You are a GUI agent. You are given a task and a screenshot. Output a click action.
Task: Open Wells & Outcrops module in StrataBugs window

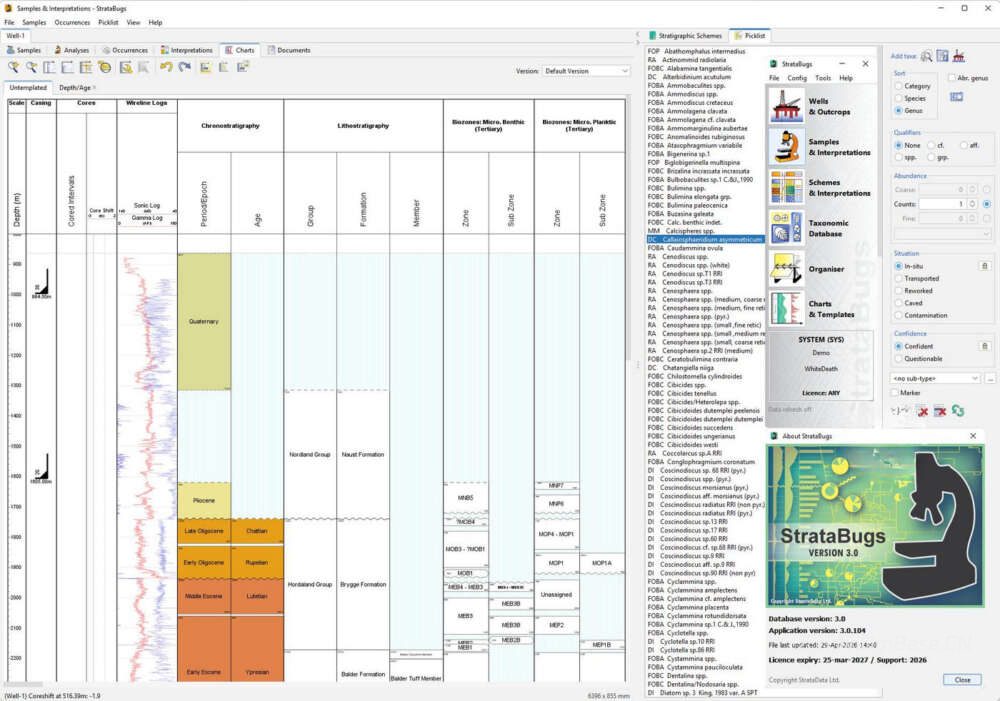point(786,106)
